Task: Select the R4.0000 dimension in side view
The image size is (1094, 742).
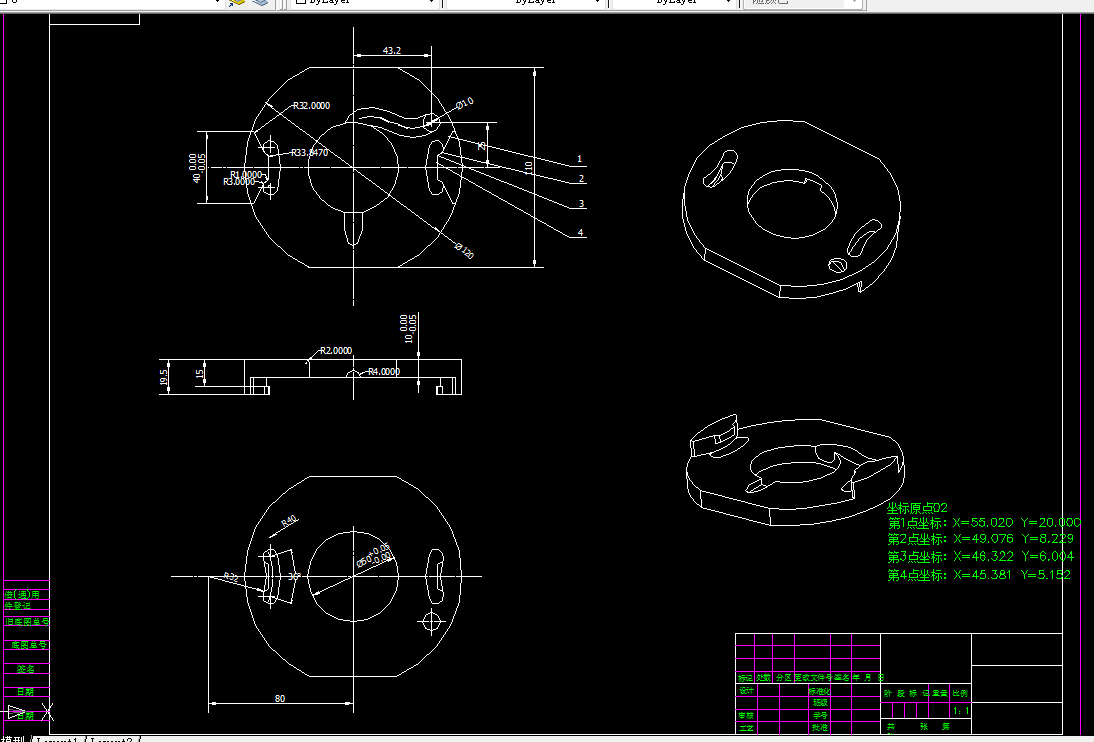Action: 384,371
